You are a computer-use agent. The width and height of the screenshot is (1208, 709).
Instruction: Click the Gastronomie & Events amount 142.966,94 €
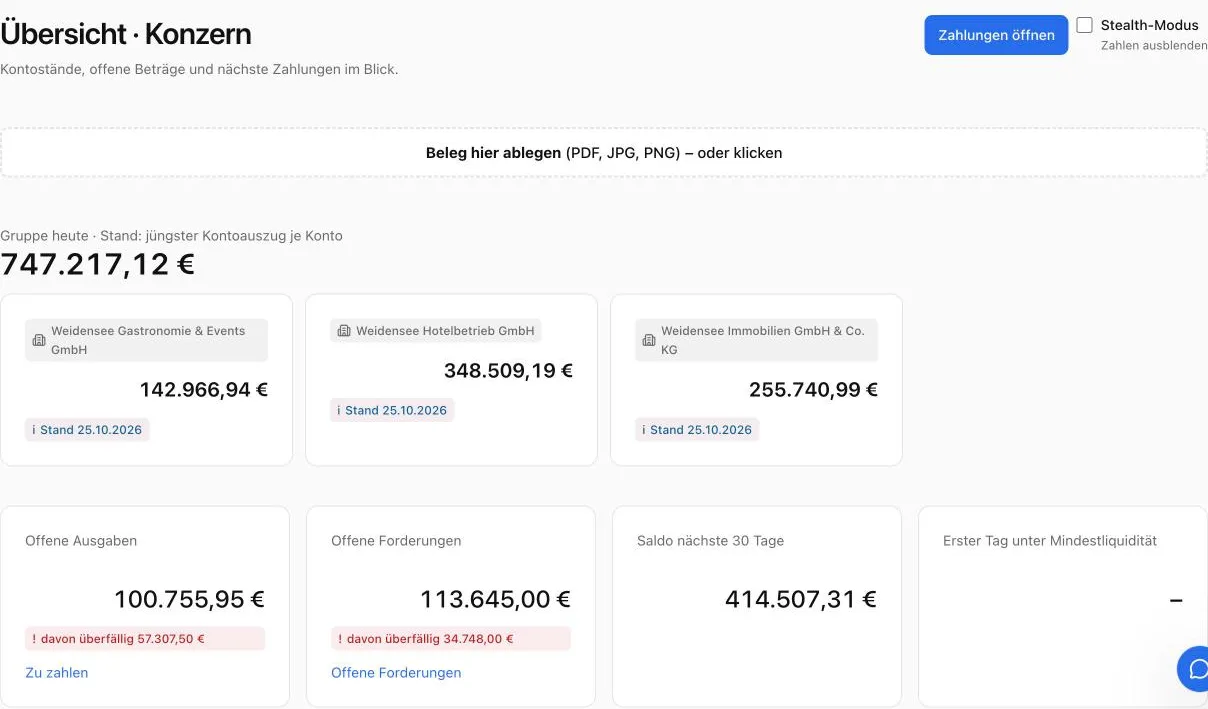pyautogui.click(x=204, y=390)
